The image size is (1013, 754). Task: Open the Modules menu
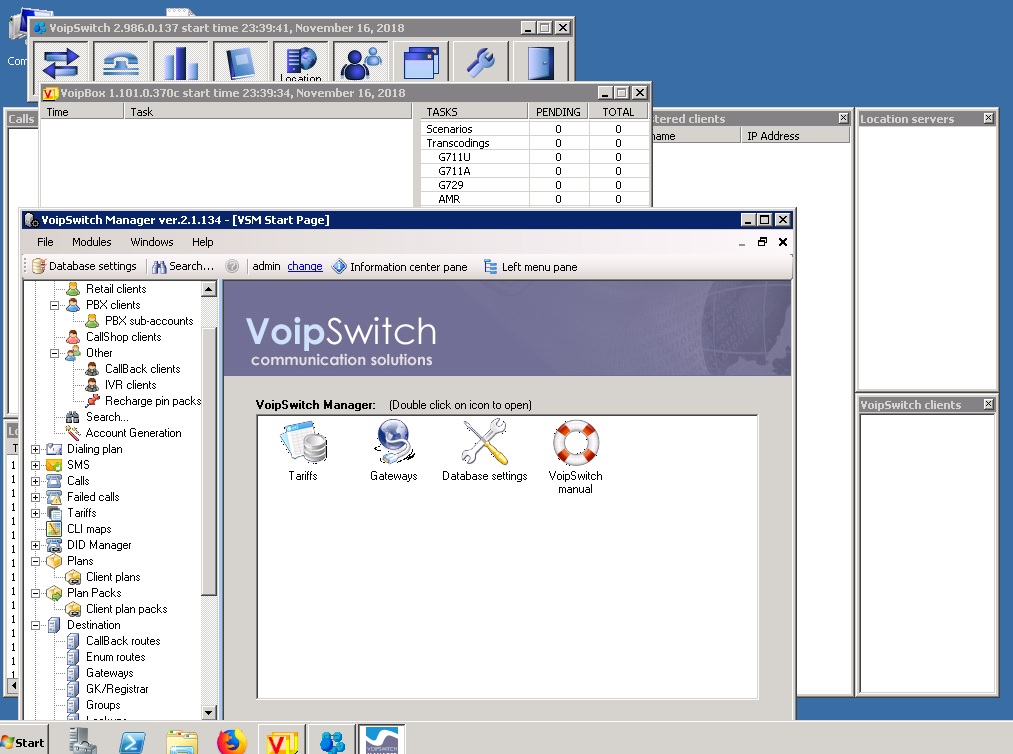[x=92, y=242]
